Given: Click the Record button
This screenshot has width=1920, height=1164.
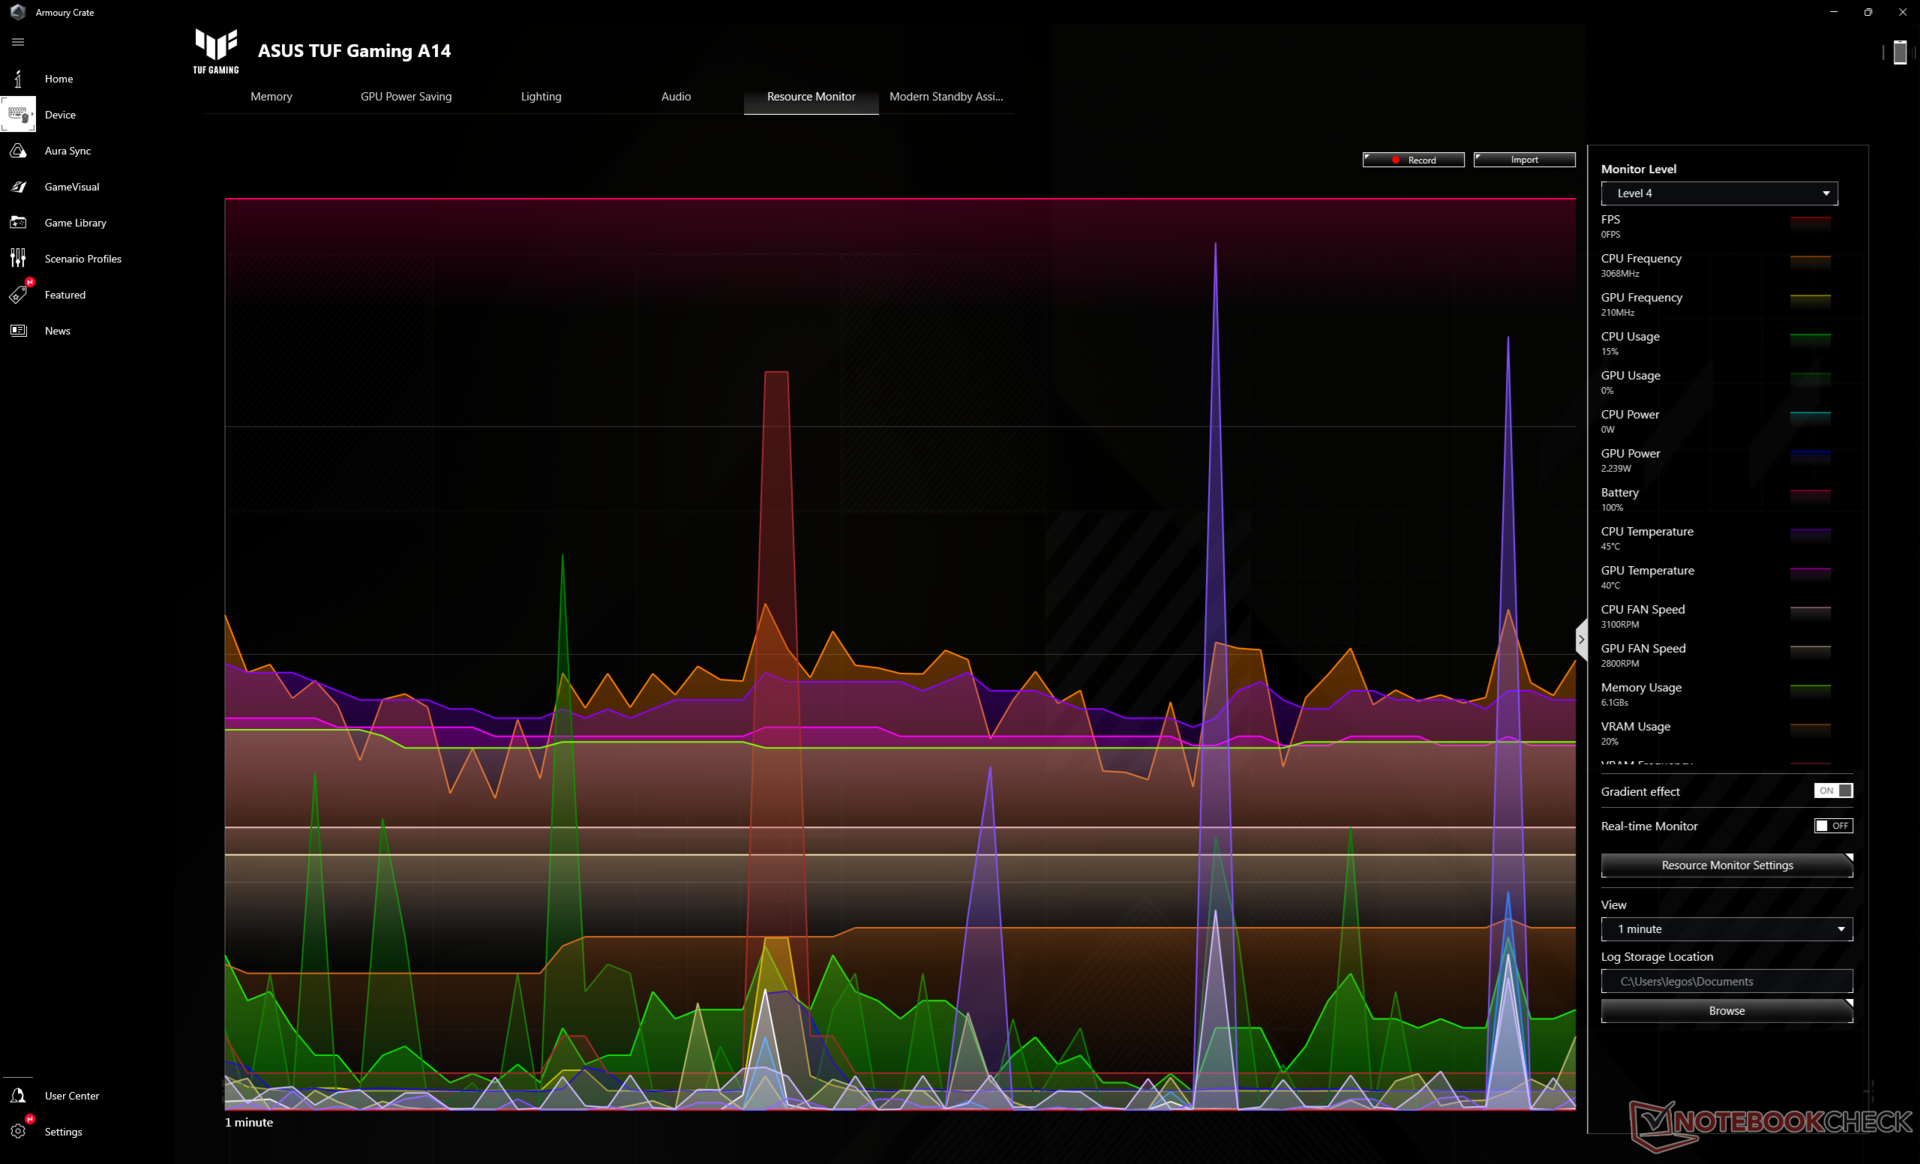Looking at the screenshot, I should 1413,160.
